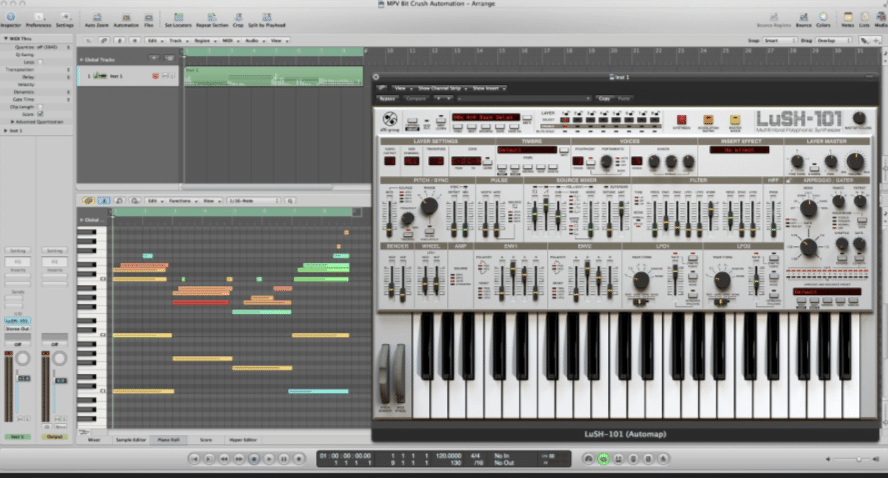Click the yellow Master Mixer icon in LuSH-101

click(735, 120)
